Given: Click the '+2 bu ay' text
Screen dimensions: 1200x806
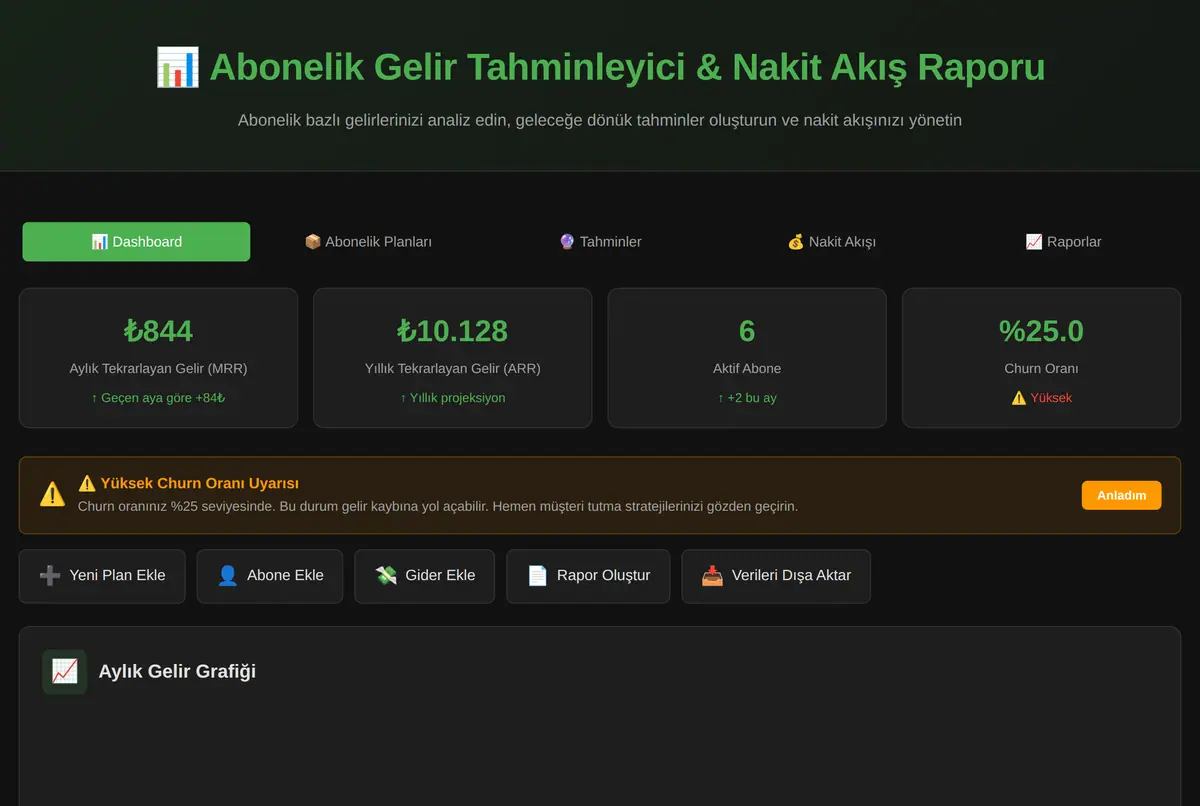Looking at the screenshot, I should pos(747,398).
